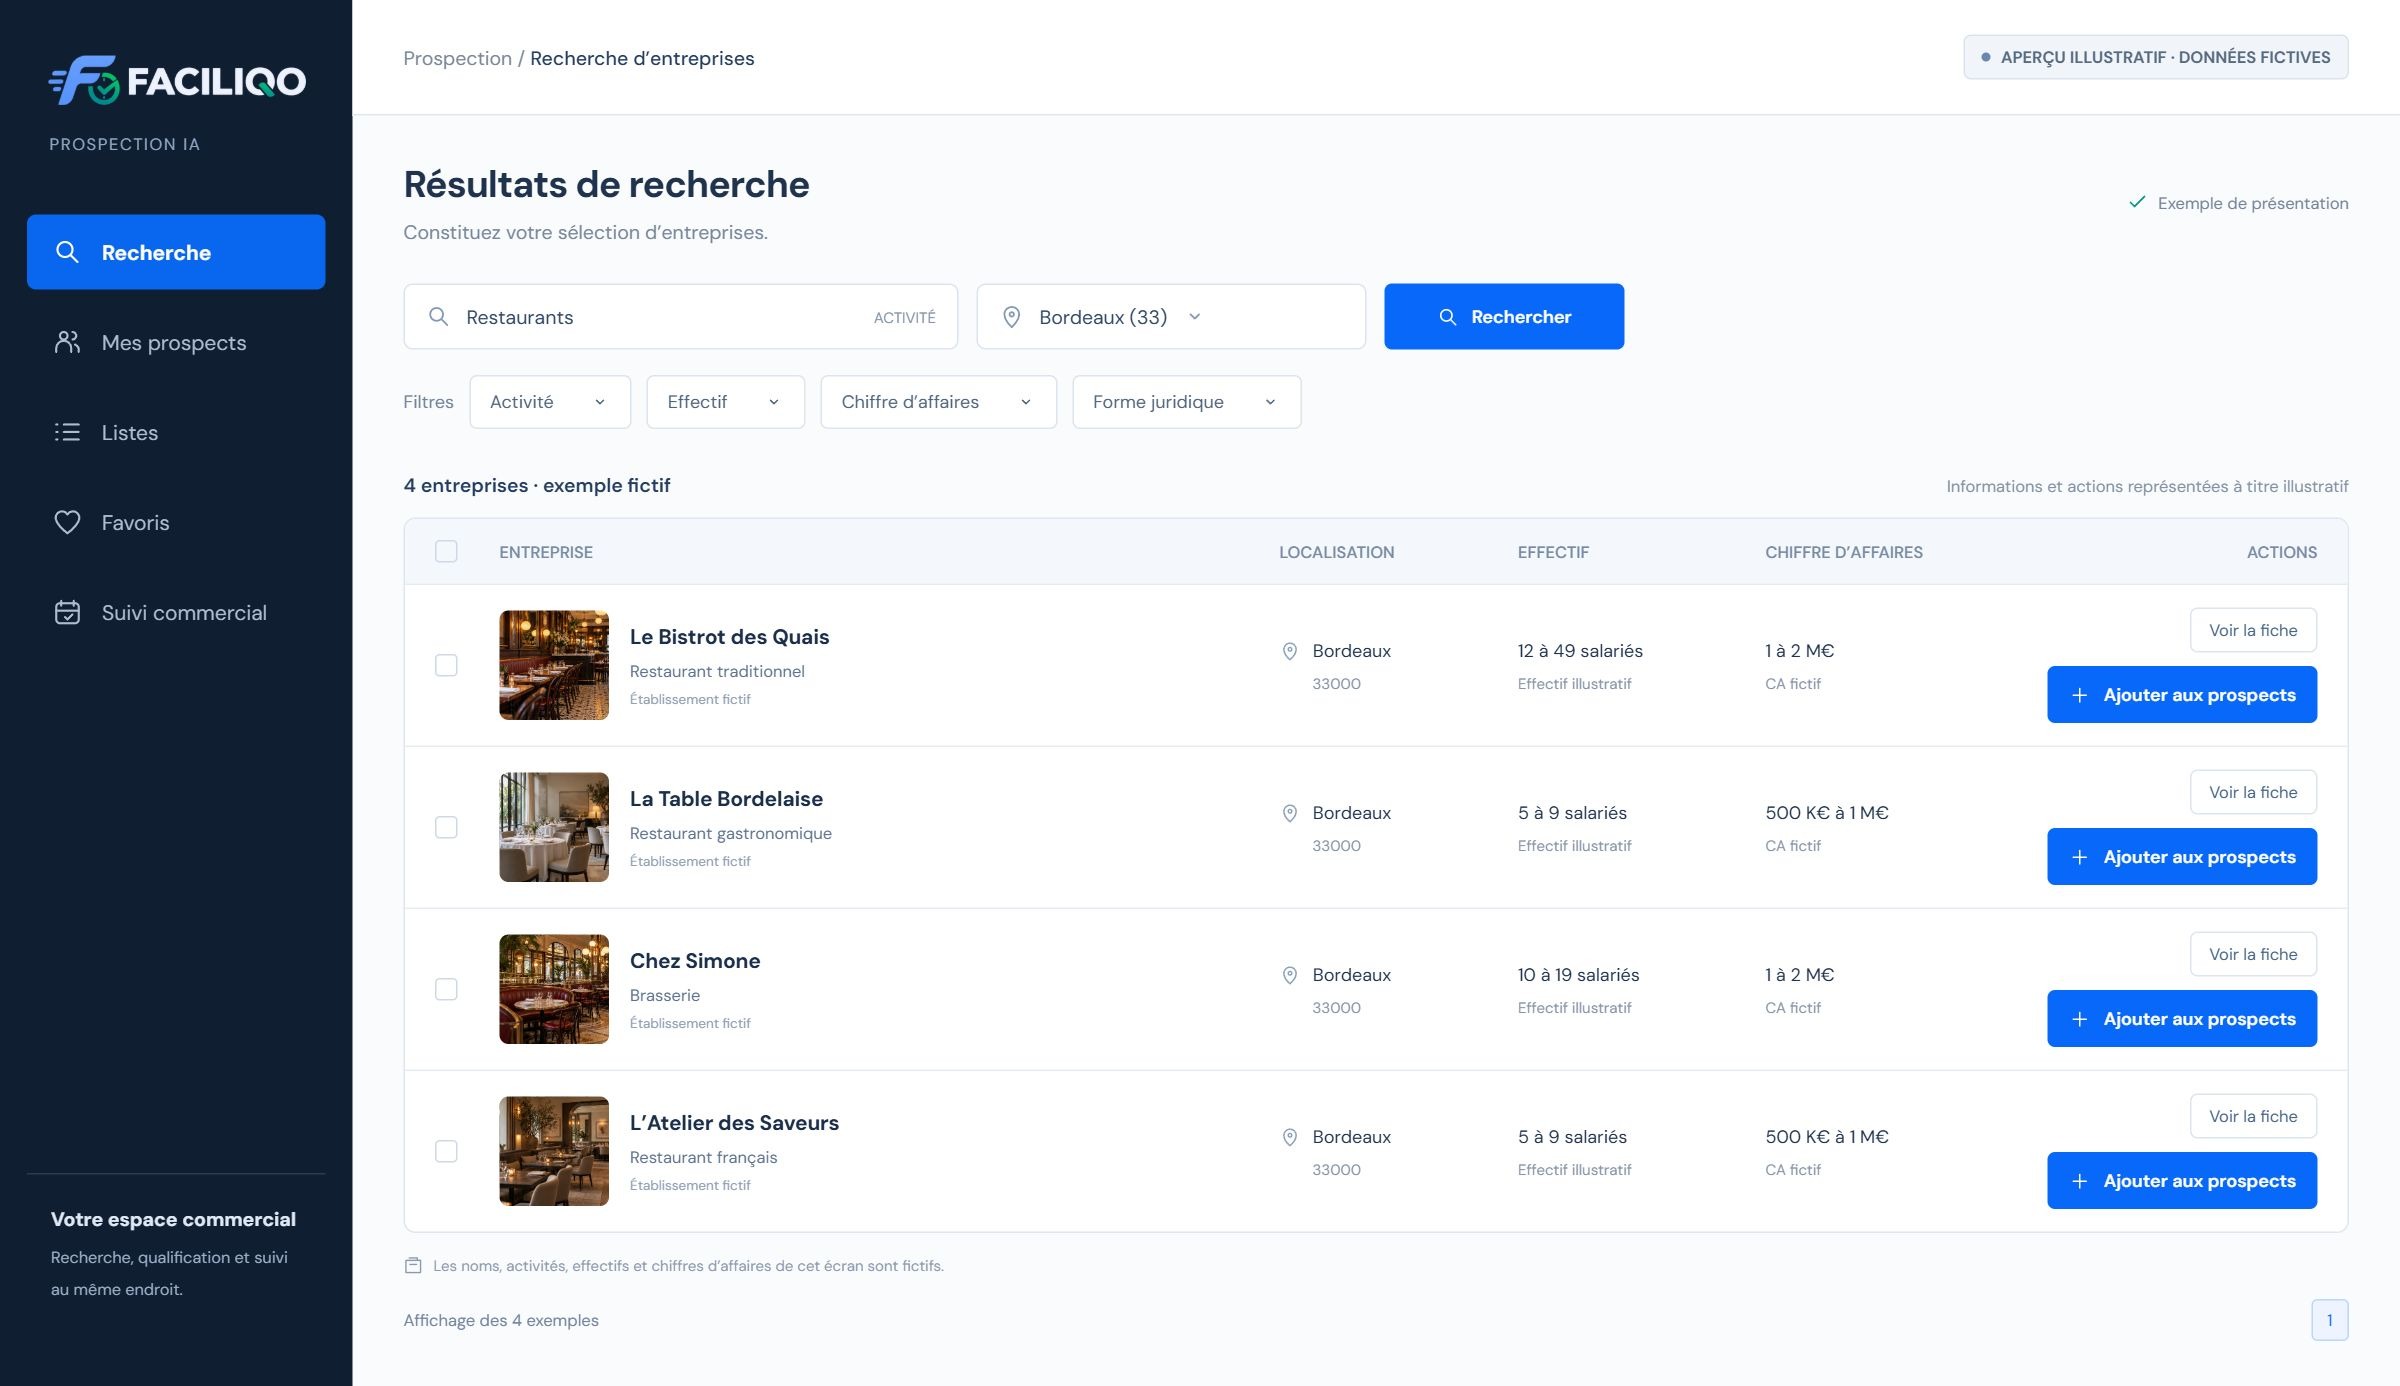Select the Chez Simone row checkbox

pos(446,989)
